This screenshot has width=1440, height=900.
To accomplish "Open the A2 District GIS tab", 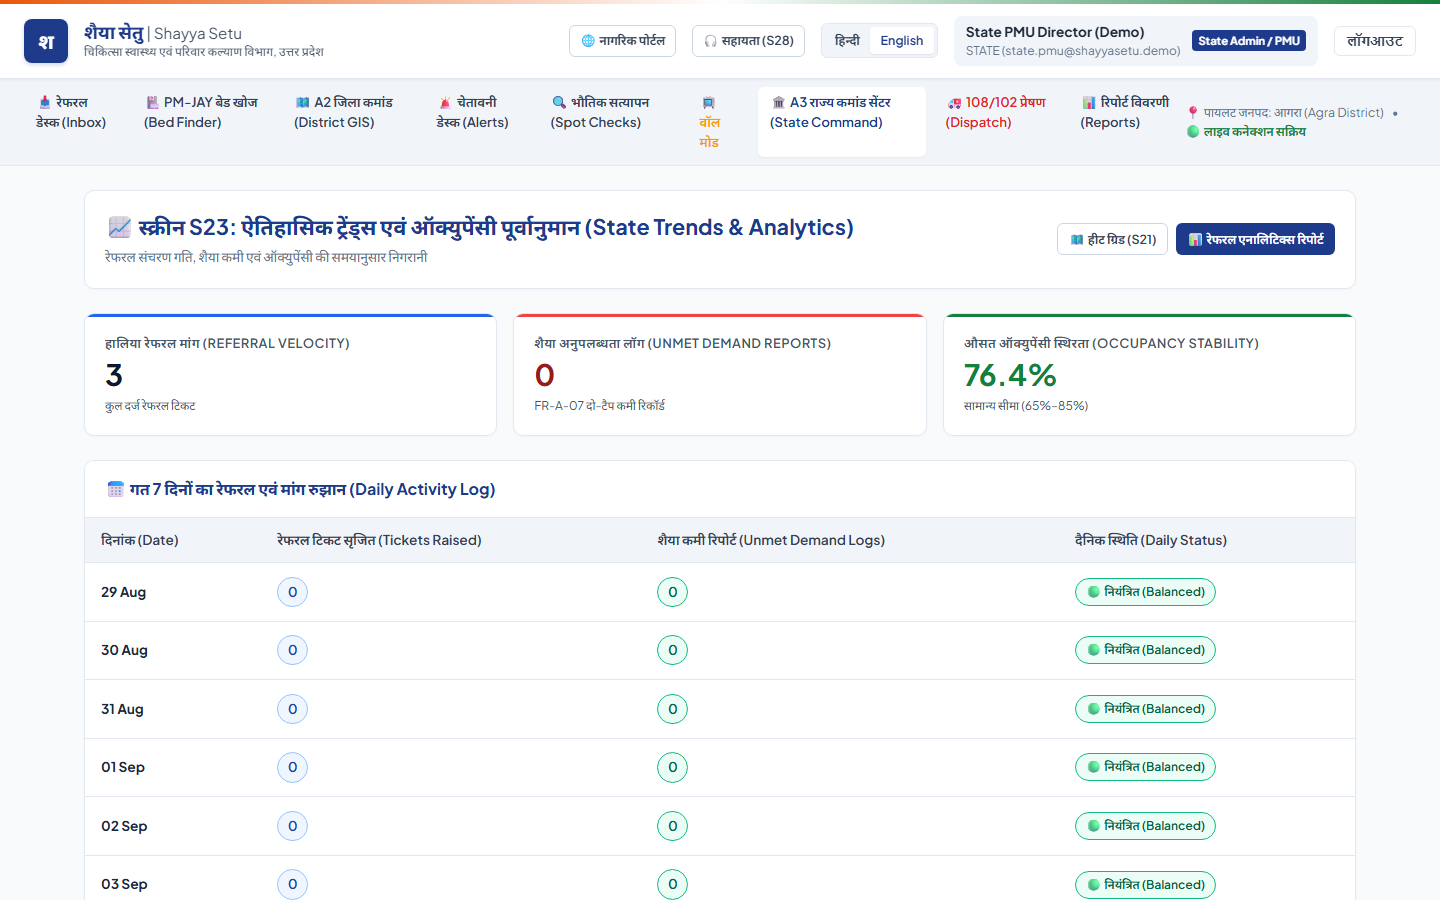I will (x=344, y=112).
